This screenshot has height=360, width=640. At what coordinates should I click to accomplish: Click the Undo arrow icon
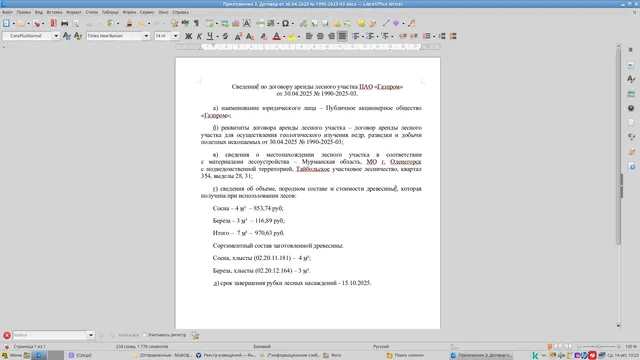(x=141, y=24)
